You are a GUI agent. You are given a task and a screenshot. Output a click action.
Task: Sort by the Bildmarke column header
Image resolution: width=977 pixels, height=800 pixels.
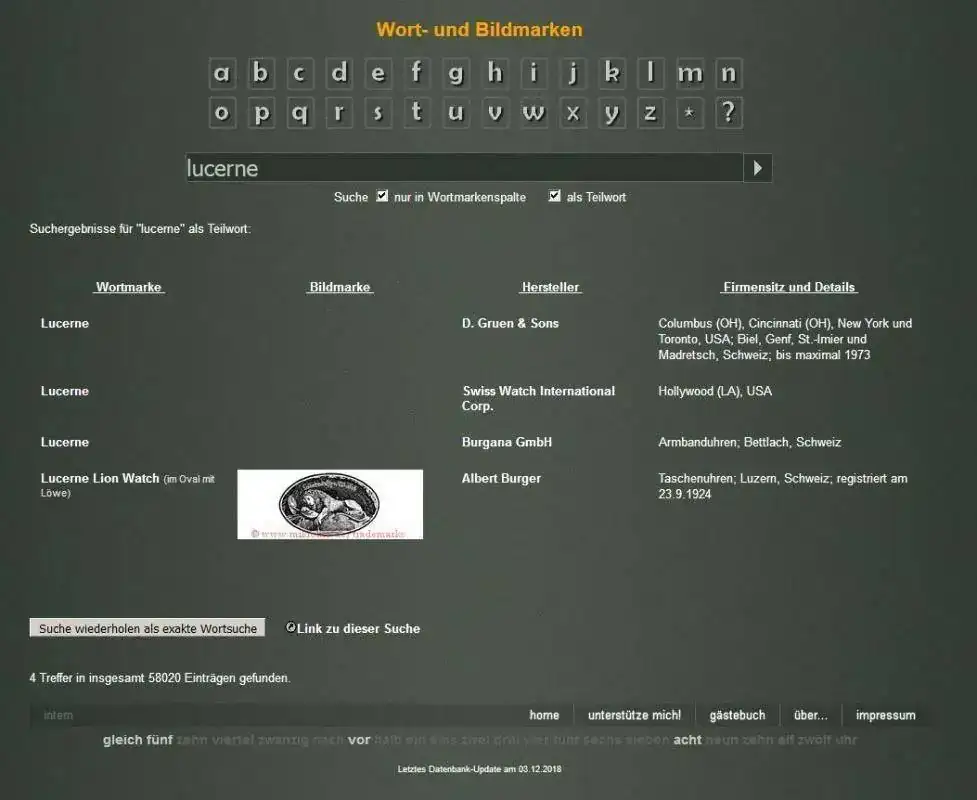click(340, 287)
